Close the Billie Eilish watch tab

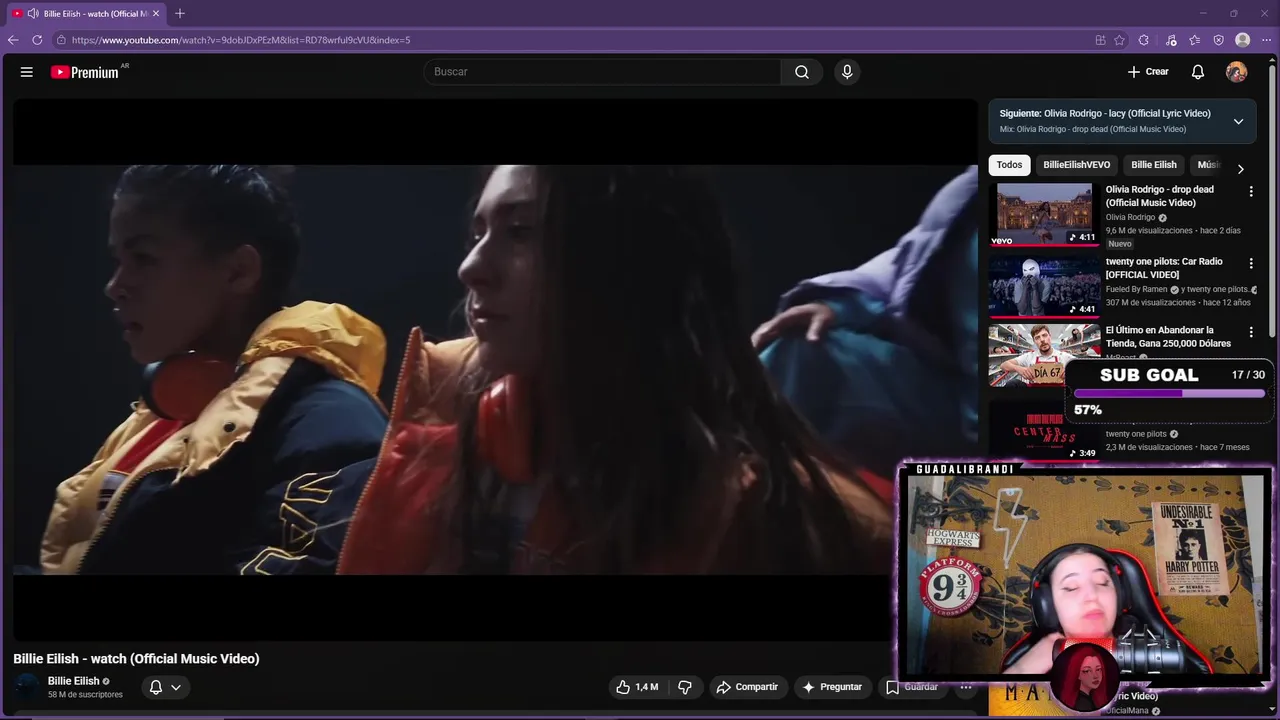[x=156, y=13]
